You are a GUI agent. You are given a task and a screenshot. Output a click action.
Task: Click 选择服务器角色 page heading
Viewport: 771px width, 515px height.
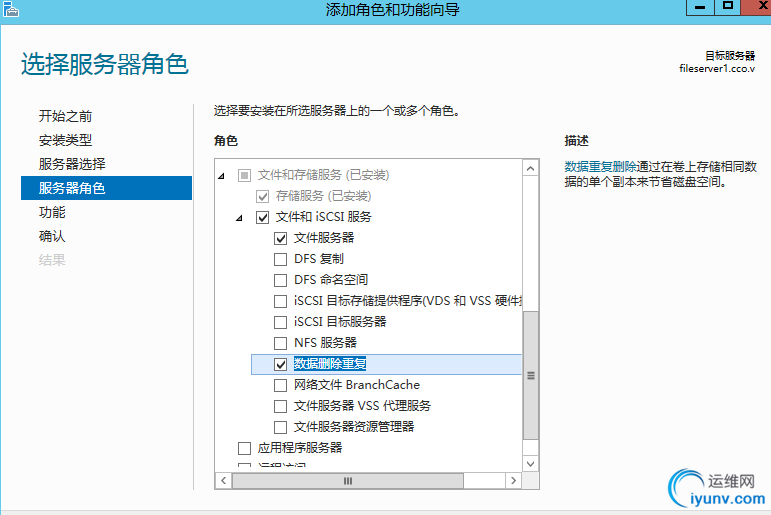coord(105,64)
